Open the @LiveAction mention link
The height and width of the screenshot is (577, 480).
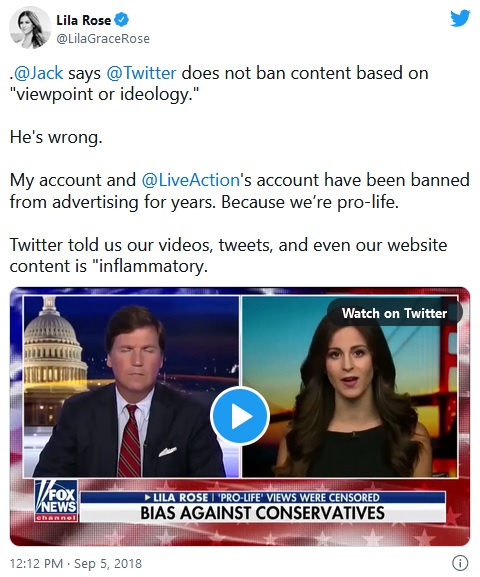[191, 180]
